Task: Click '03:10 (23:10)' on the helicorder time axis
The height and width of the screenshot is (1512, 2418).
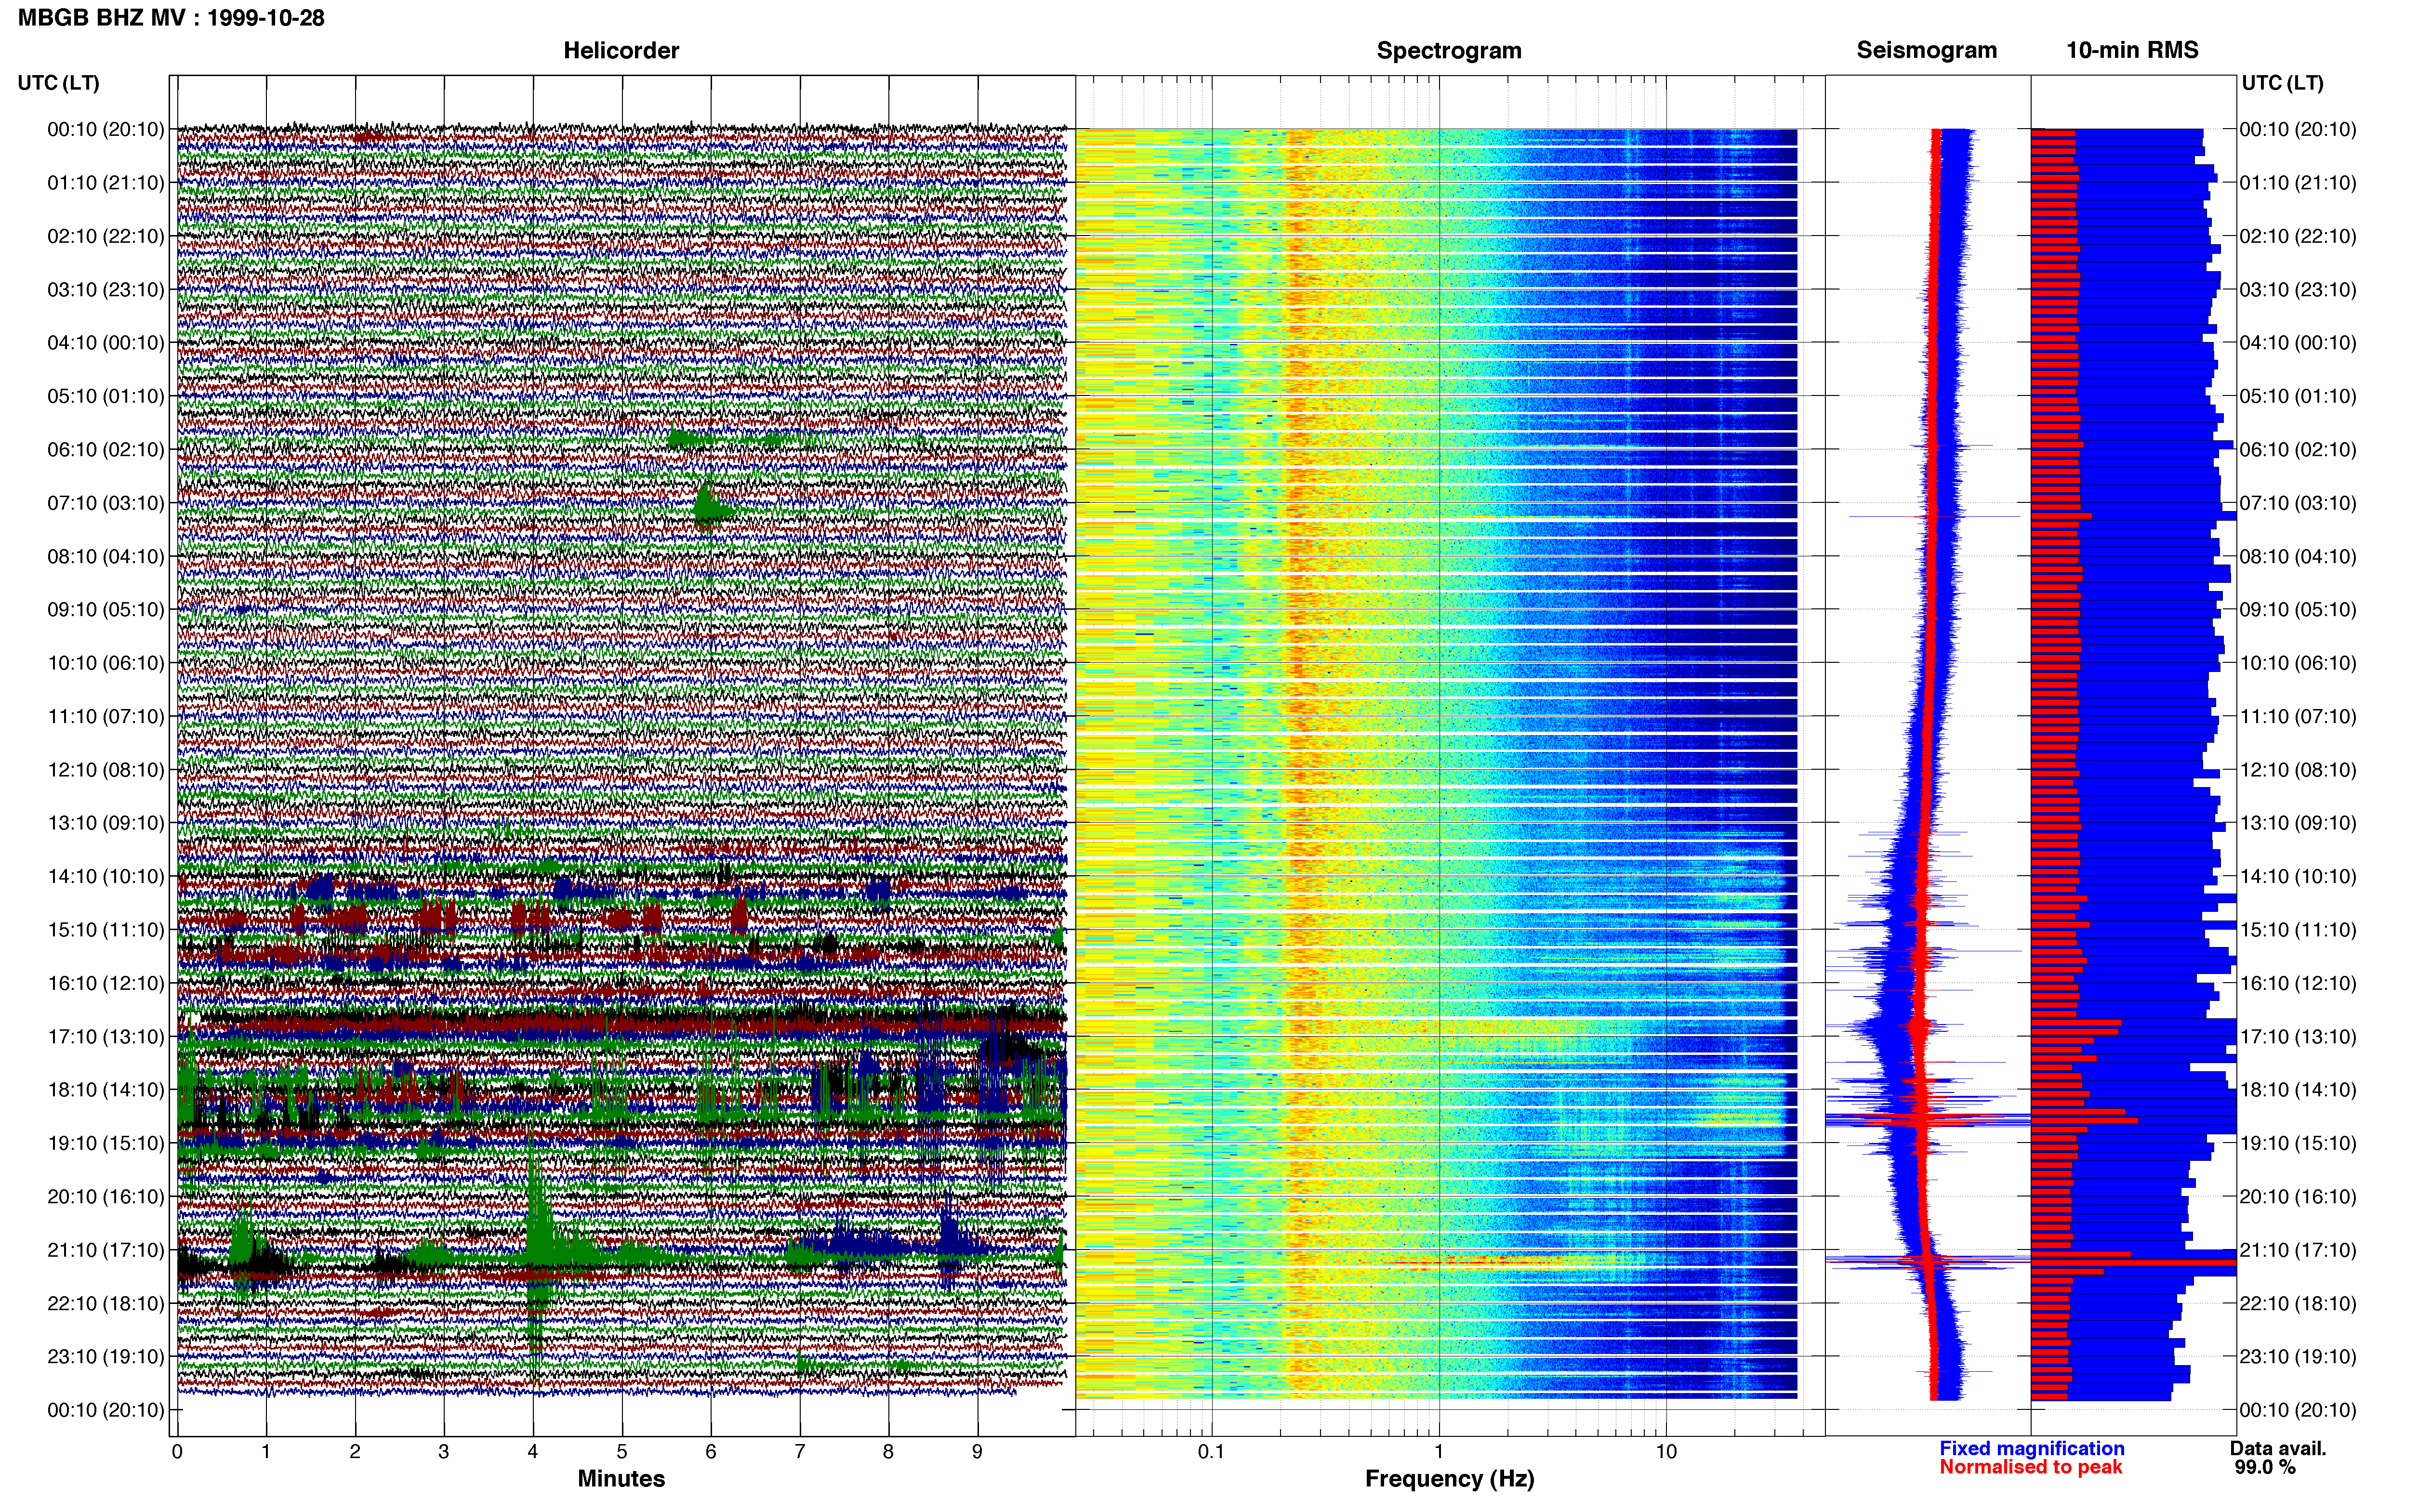Action: click(x=106, y=290)
